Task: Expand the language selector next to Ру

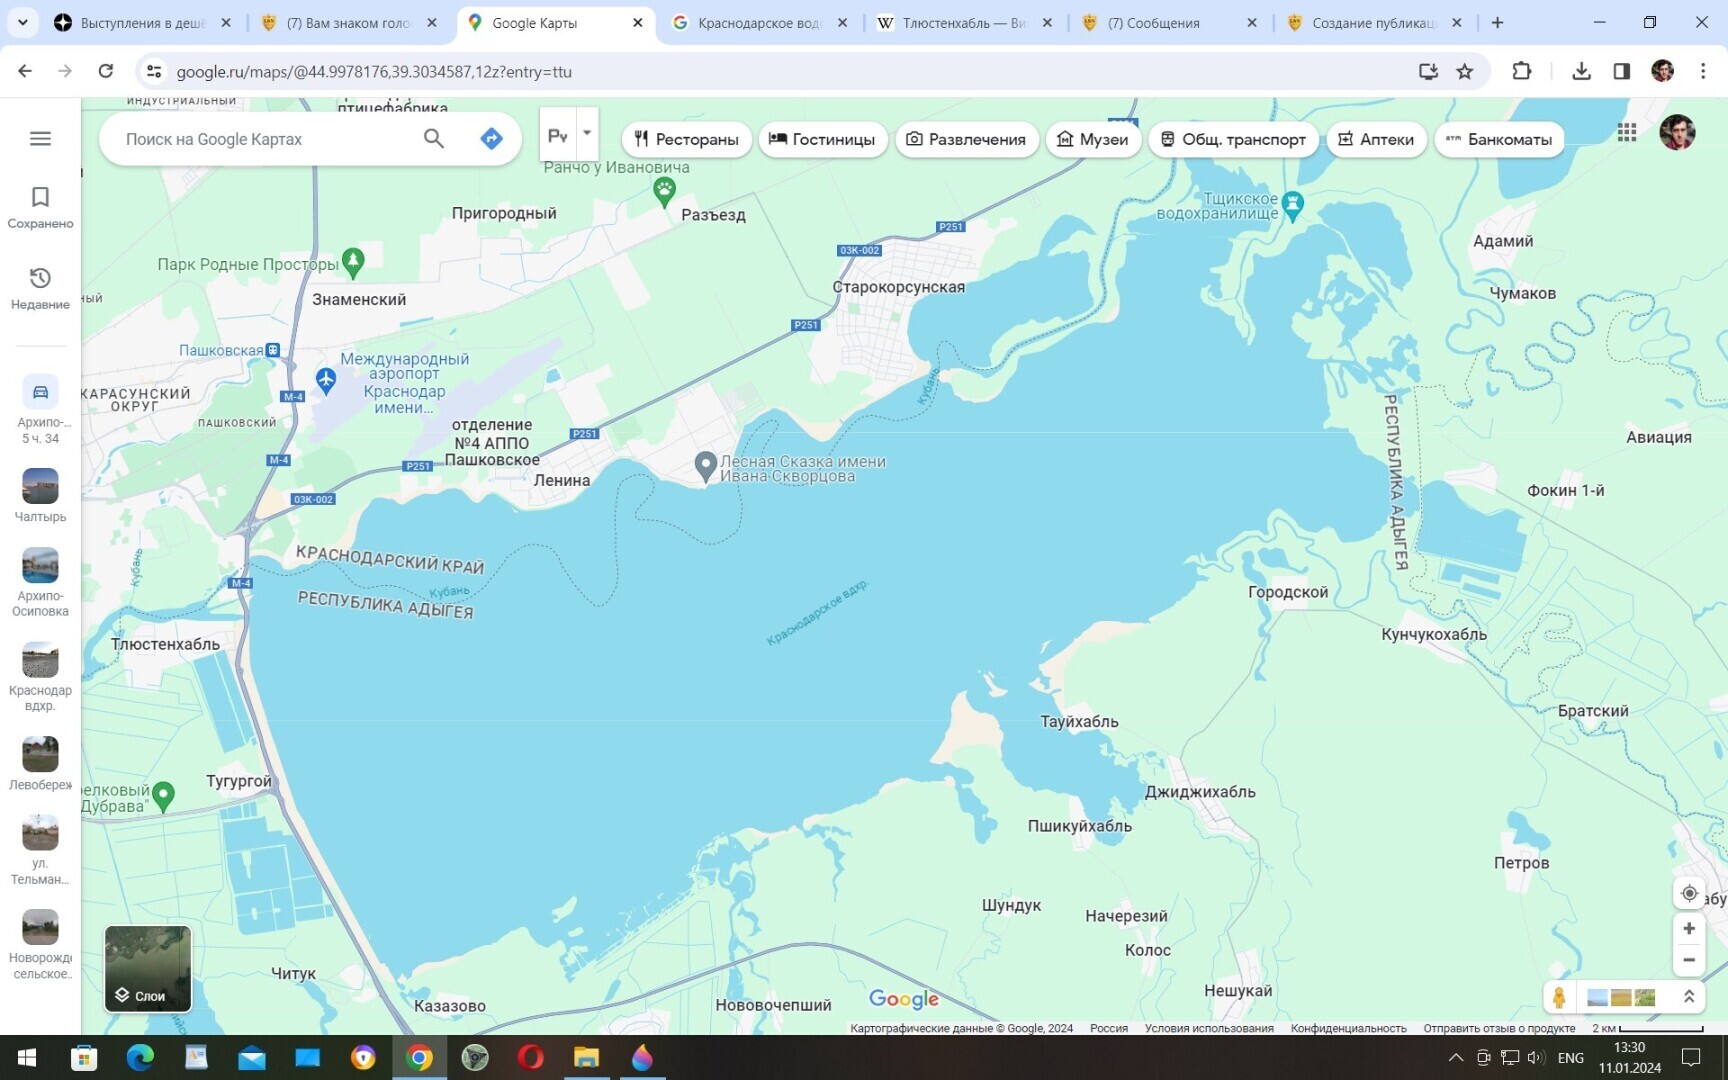Action: pos(586,132)
